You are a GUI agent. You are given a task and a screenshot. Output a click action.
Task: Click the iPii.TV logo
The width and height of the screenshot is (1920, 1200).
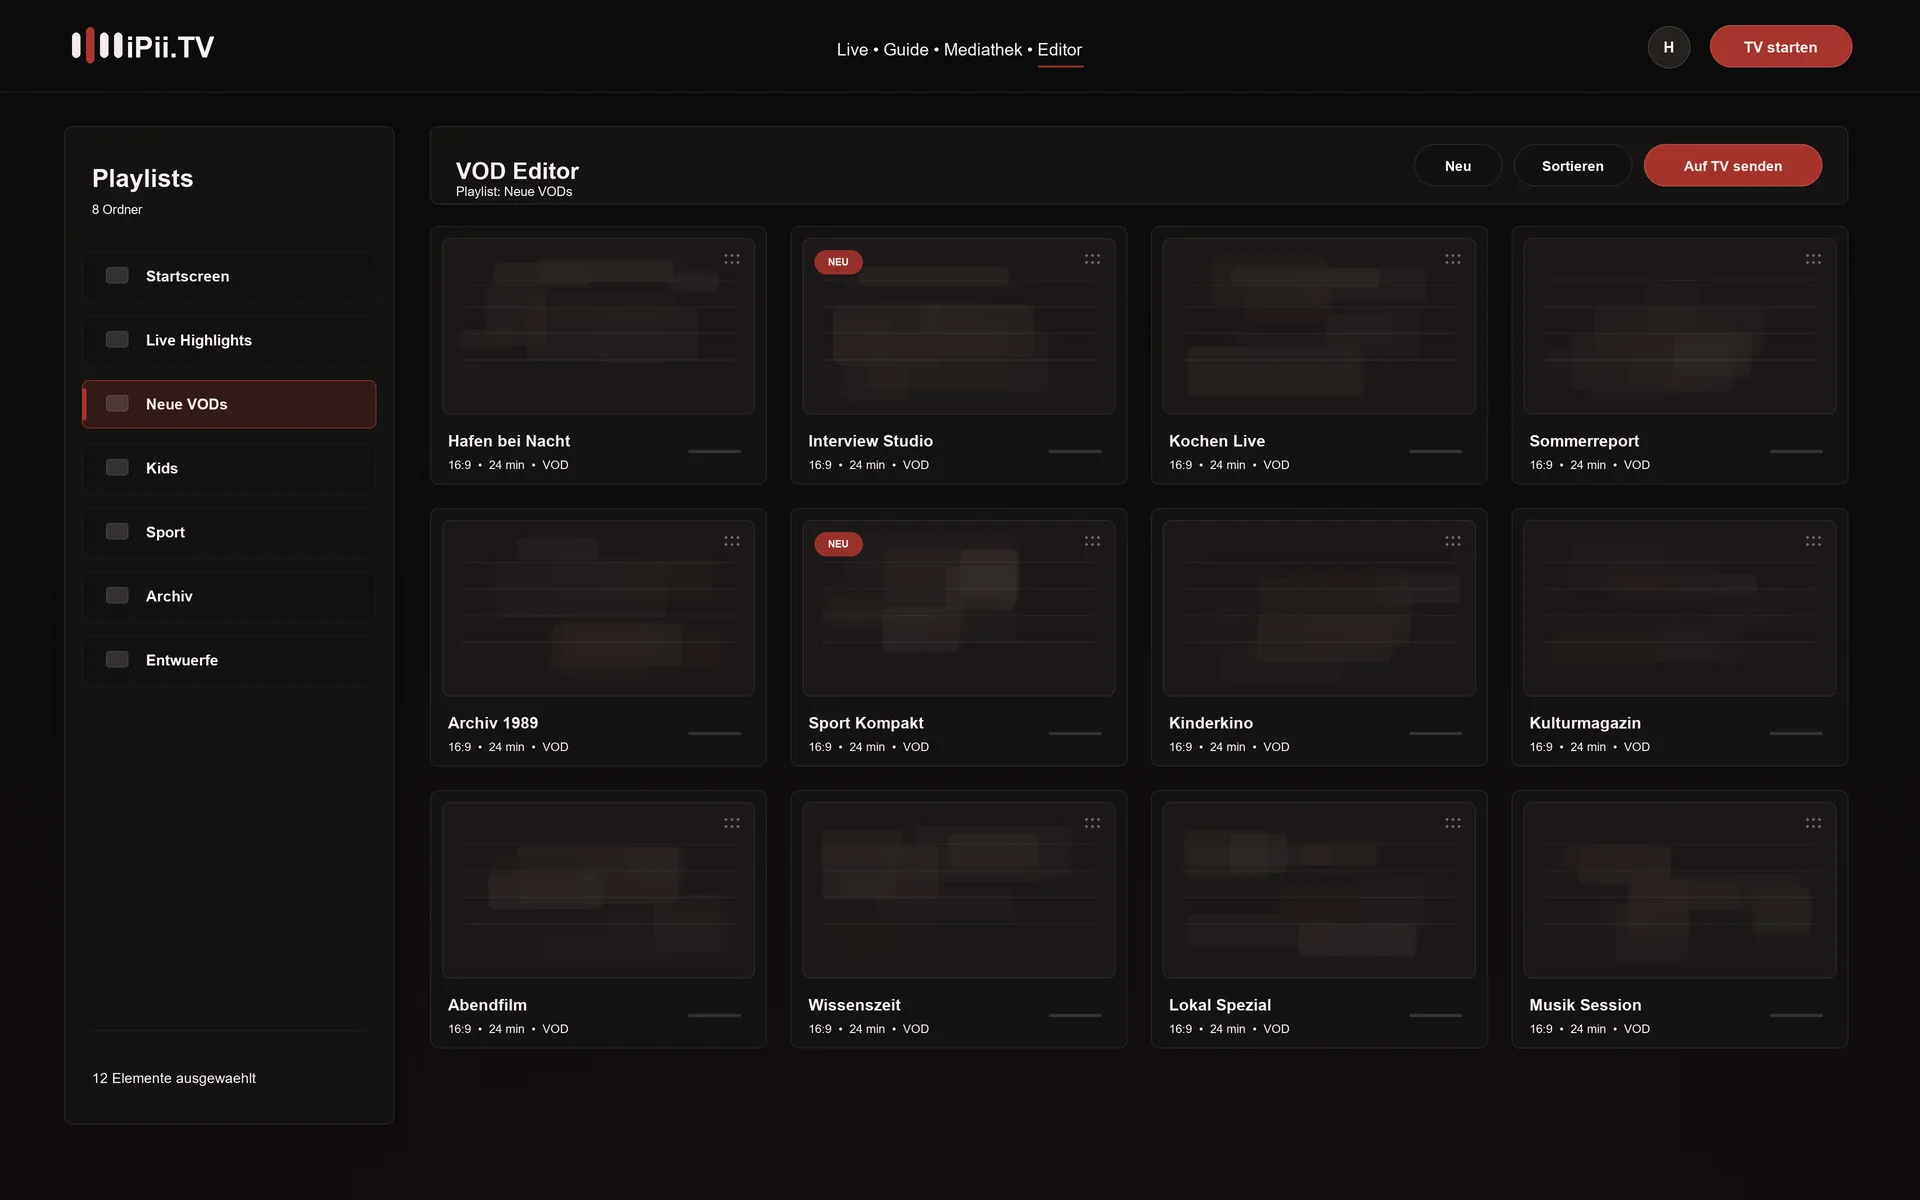(143, 46)
